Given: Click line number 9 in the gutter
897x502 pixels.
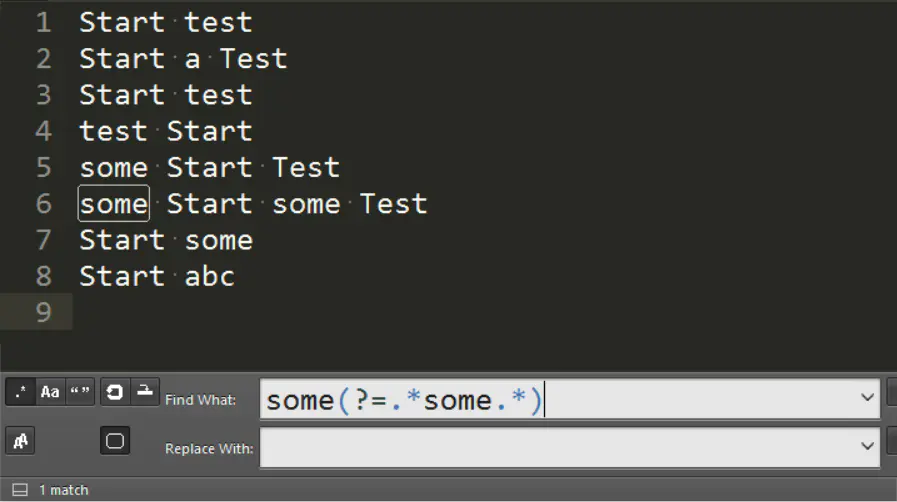Looking at the screenshot, I should 43,312.
